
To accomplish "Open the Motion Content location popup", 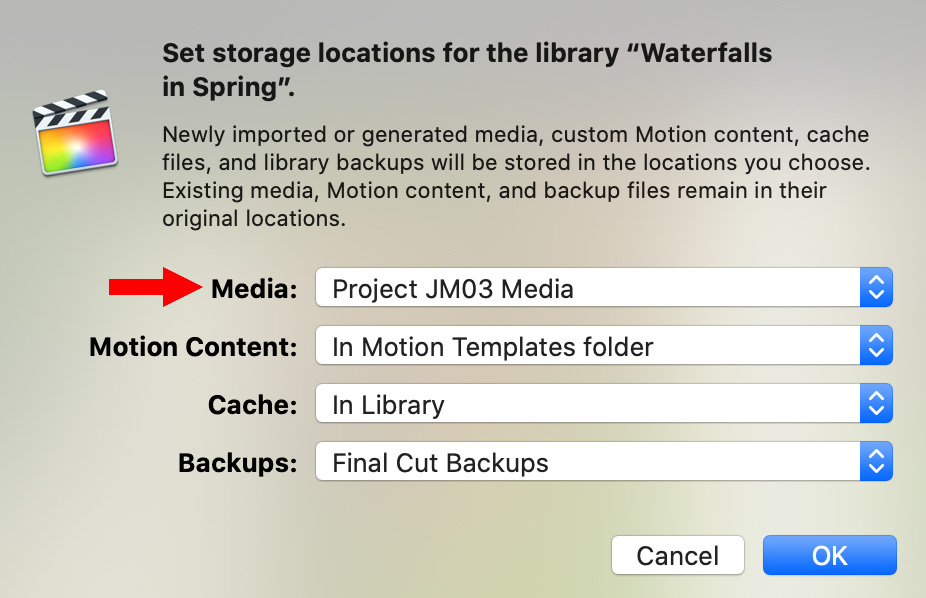I will click(604, 345).
